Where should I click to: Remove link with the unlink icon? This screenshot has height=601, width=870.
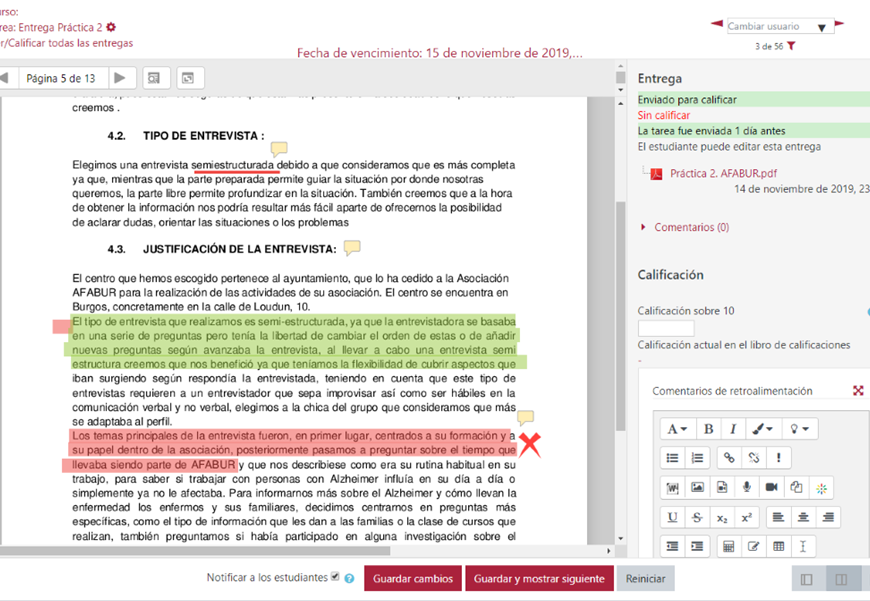point(753,458)
